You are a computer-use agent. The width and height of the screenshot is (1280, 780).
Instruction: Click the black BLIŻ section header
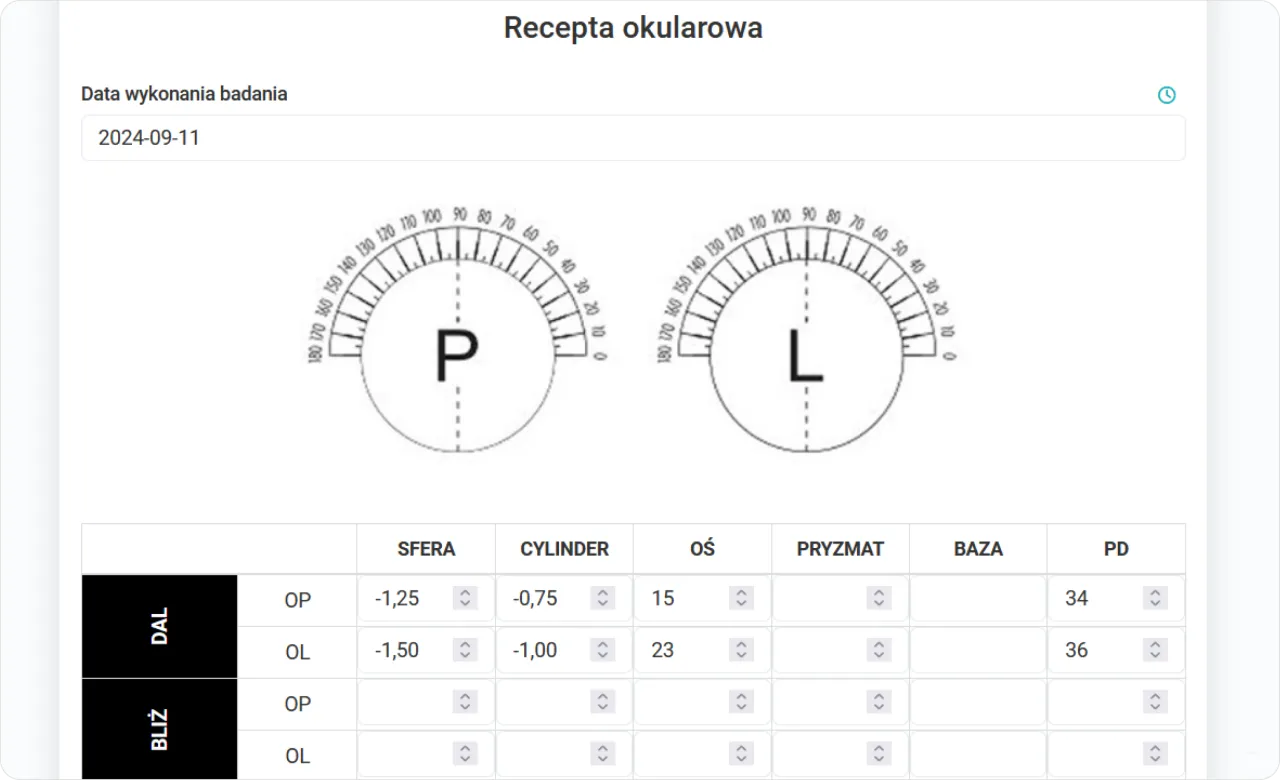point(159,728)
